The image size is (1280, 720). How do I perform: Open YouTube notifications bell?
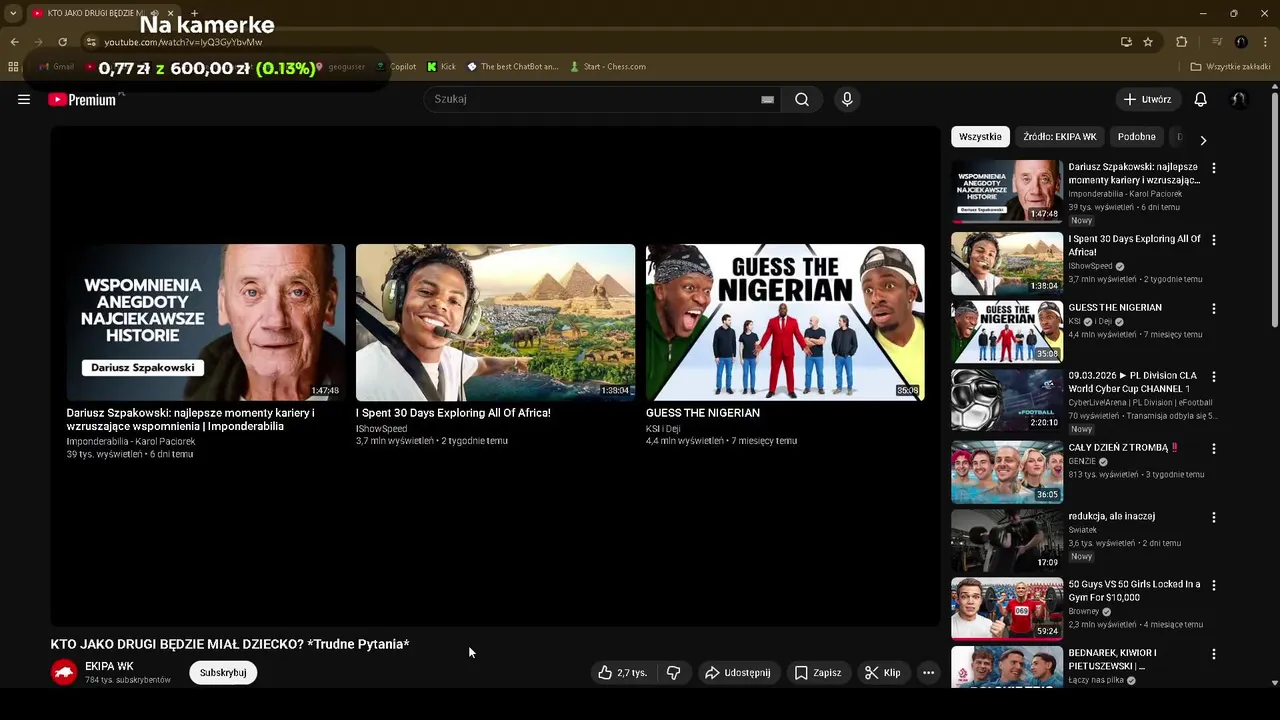1201,99
